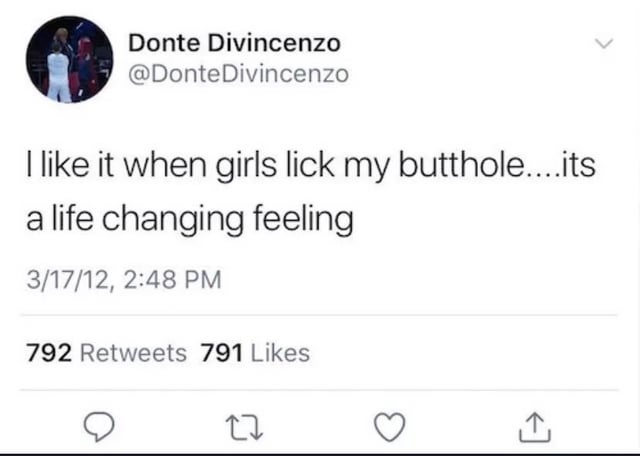Click the divider line above Retweets count
The image size is (640, 456).
point(320,316)
